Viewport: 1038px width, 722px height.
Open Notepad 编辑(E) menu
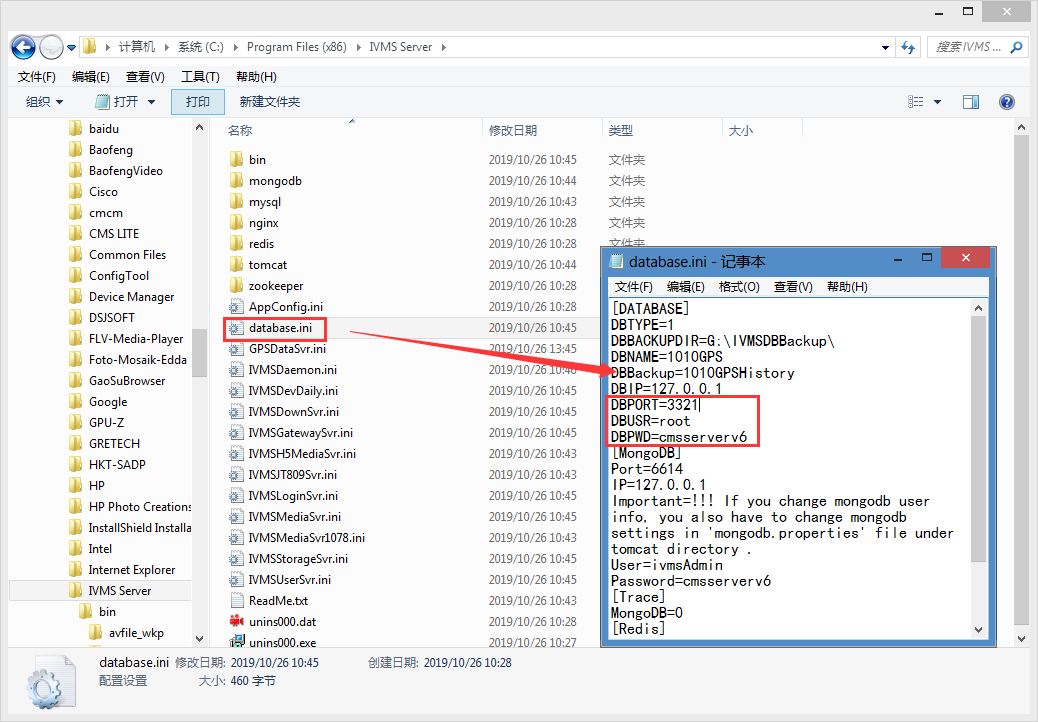point(686,287)
